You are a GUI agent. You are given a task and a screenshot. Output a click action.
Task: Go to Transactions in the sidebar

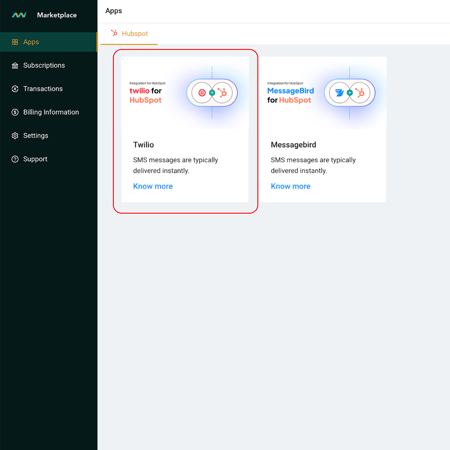tap(49, 89)
